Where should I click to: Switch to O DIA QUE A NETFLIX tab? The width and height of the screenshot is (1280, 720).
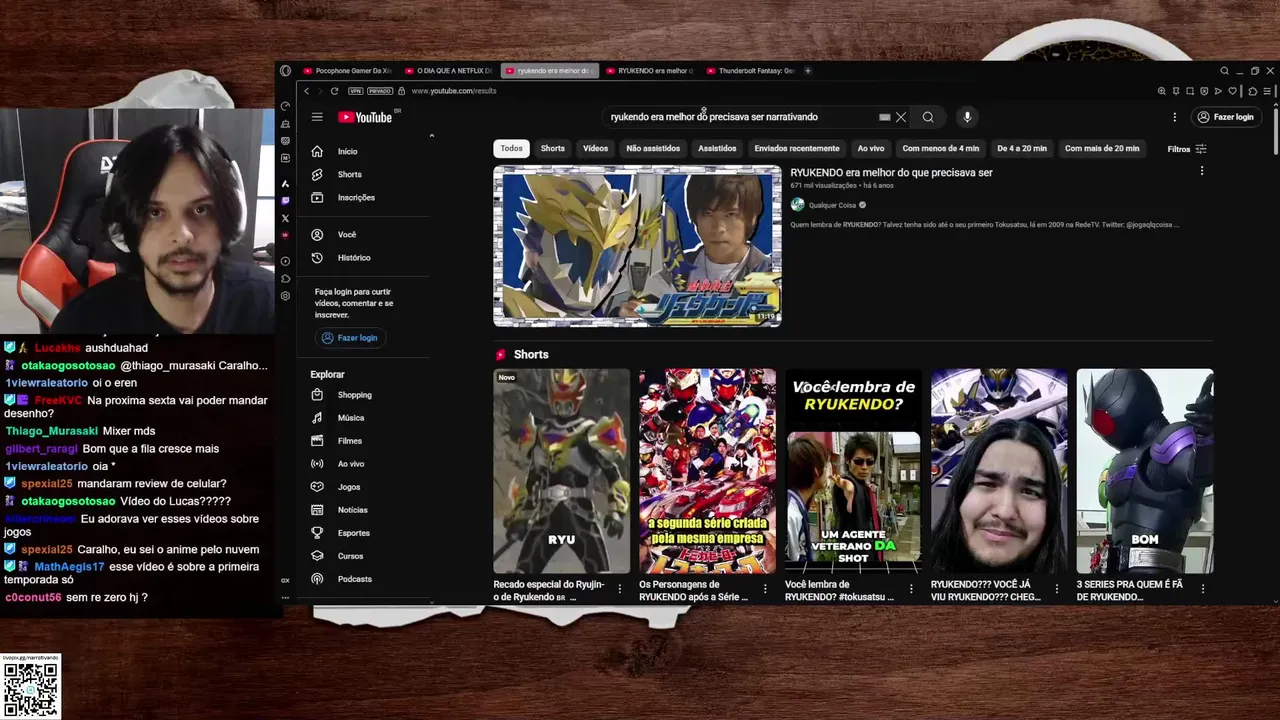point(448,71)
